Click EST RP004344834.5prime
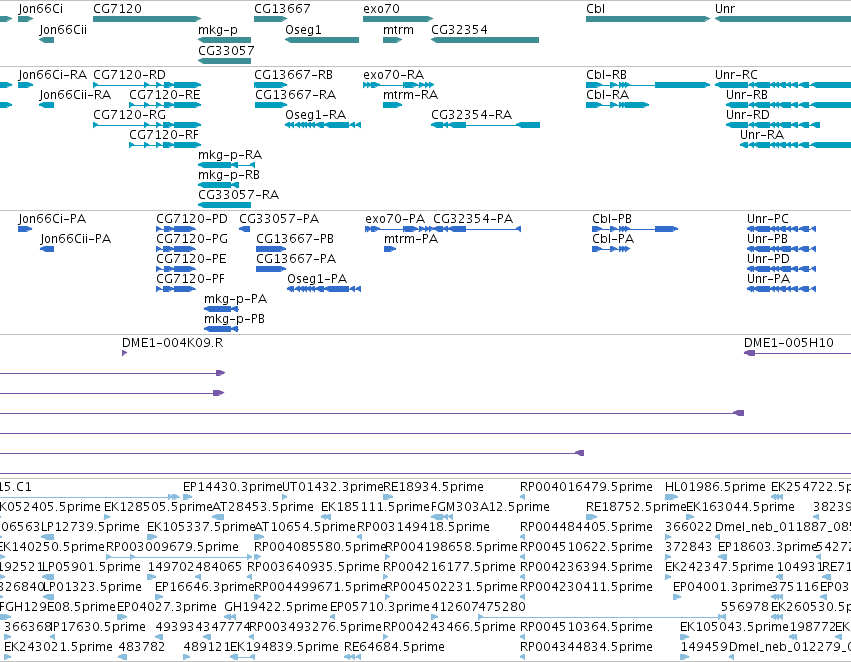The image size is (851, 662). click(x=586, y=647)
